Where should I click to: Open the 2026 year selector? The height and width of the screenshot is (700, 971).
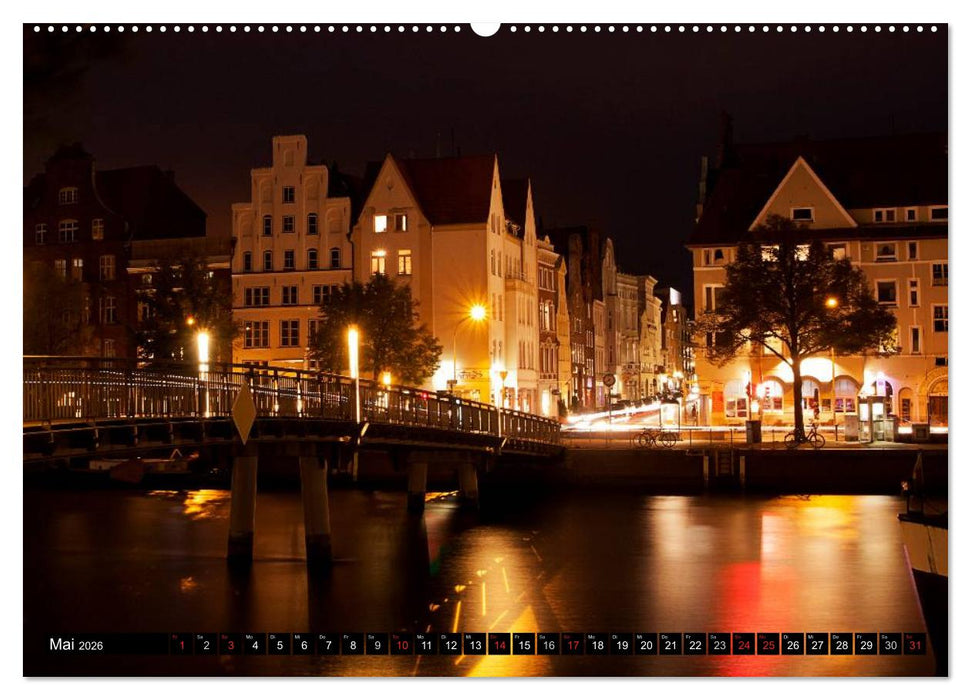pyautogui.click(x=92, y=647)
